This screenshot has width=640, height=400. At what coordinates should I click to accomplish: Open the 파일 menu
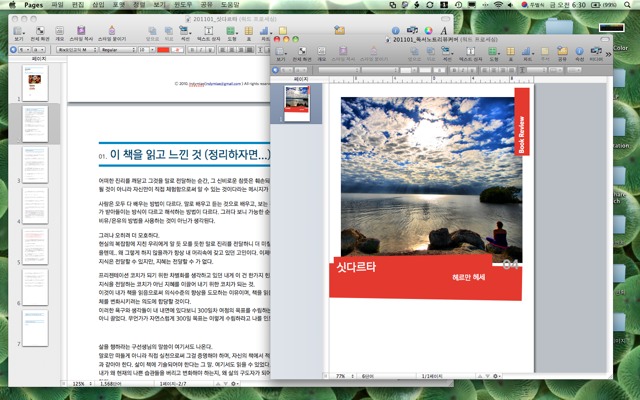pos(57,5)
